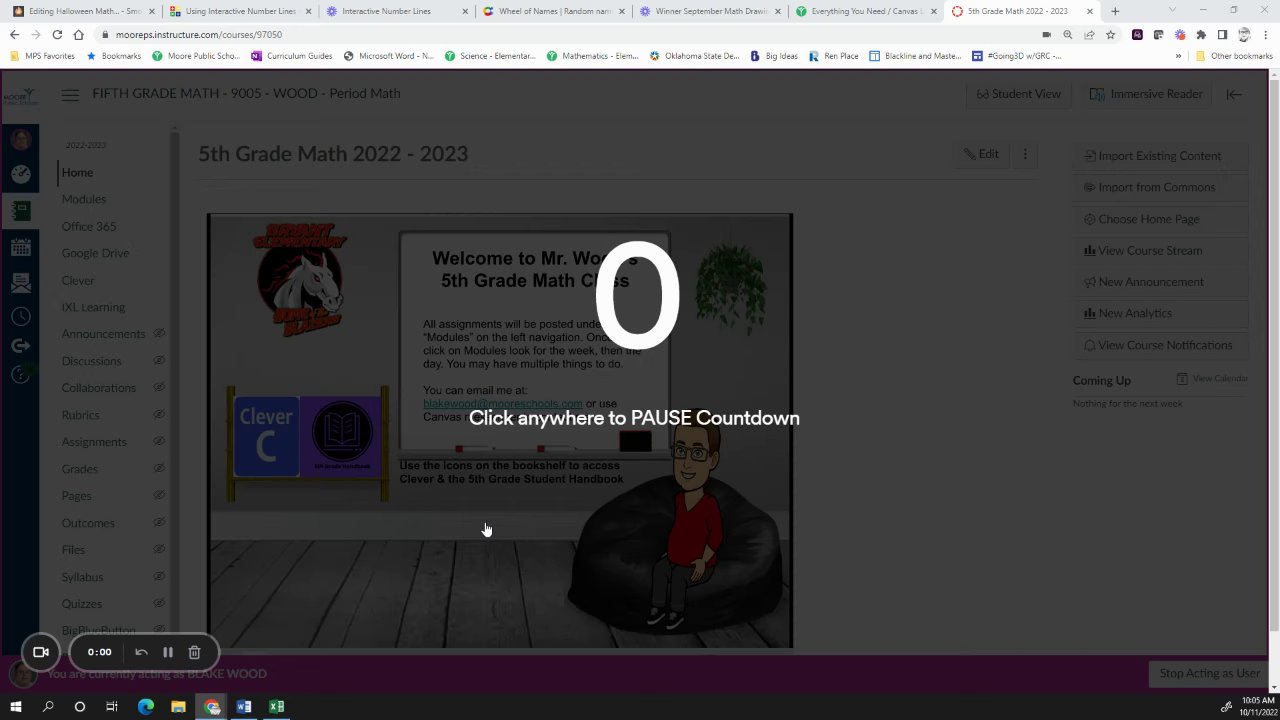Open the Chrome side panel icon
1280x720 pixels.
1222,34
